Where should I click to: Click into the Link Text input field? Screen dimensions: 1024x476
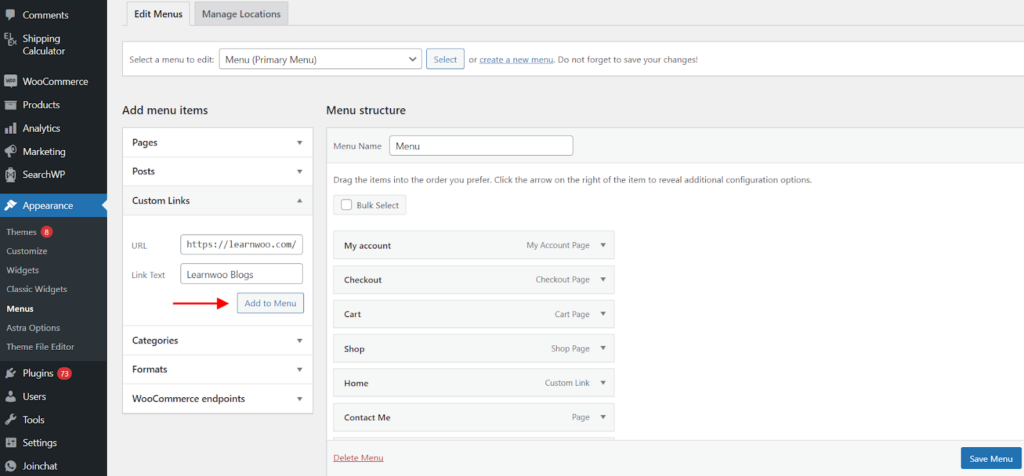coord(242,274)
